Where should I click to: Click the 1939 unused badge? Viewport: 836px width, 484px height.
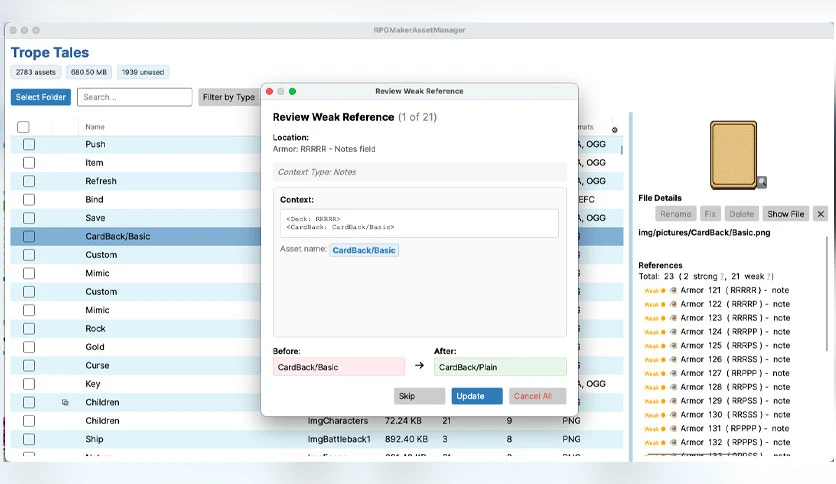[x=143, y=72]
